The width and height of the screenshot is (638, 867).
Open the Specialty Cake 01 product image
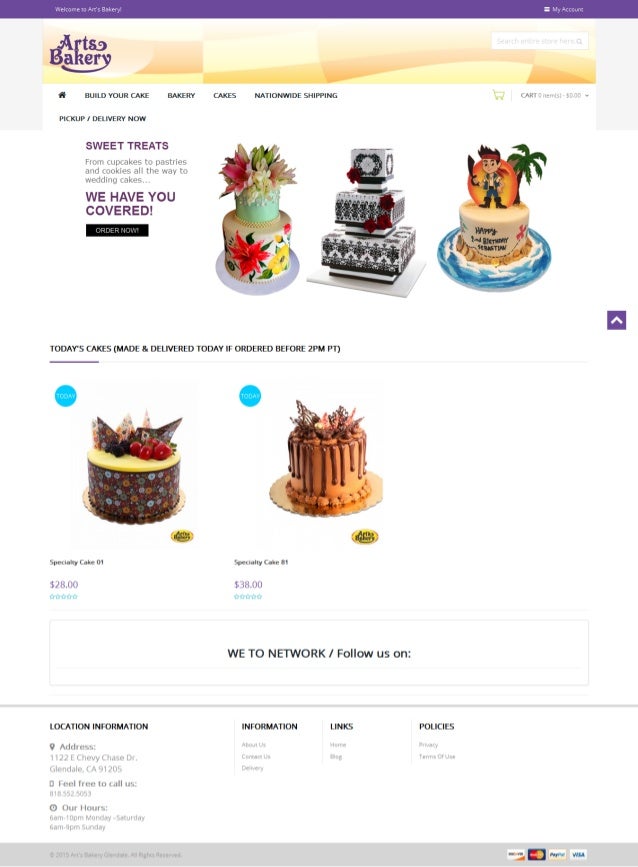[134, 464]
